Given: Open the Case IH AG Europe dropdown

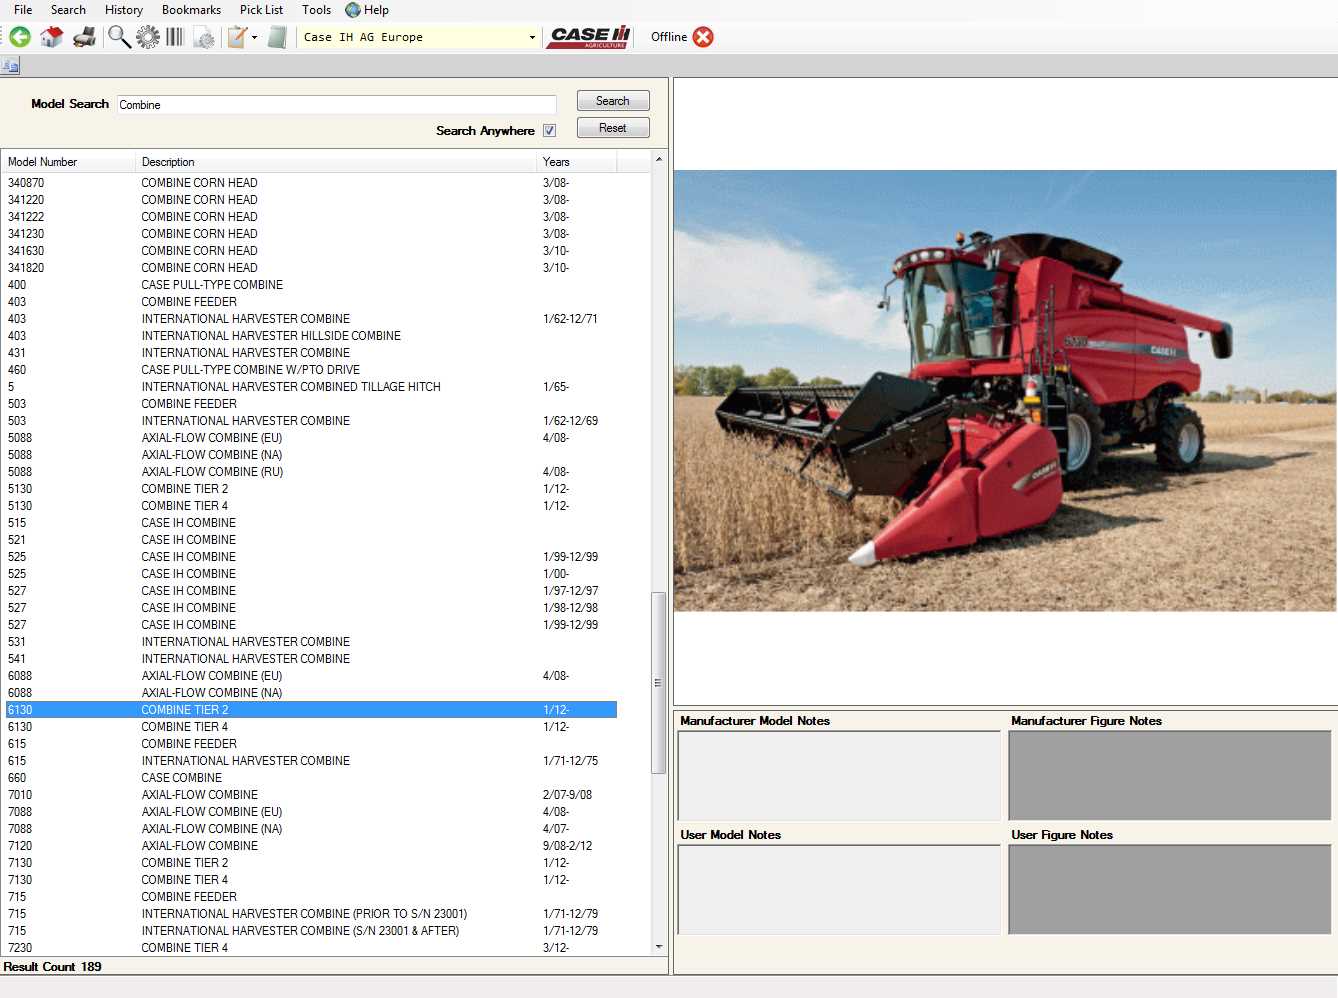Looking at the screenshot, I should 532,38.
